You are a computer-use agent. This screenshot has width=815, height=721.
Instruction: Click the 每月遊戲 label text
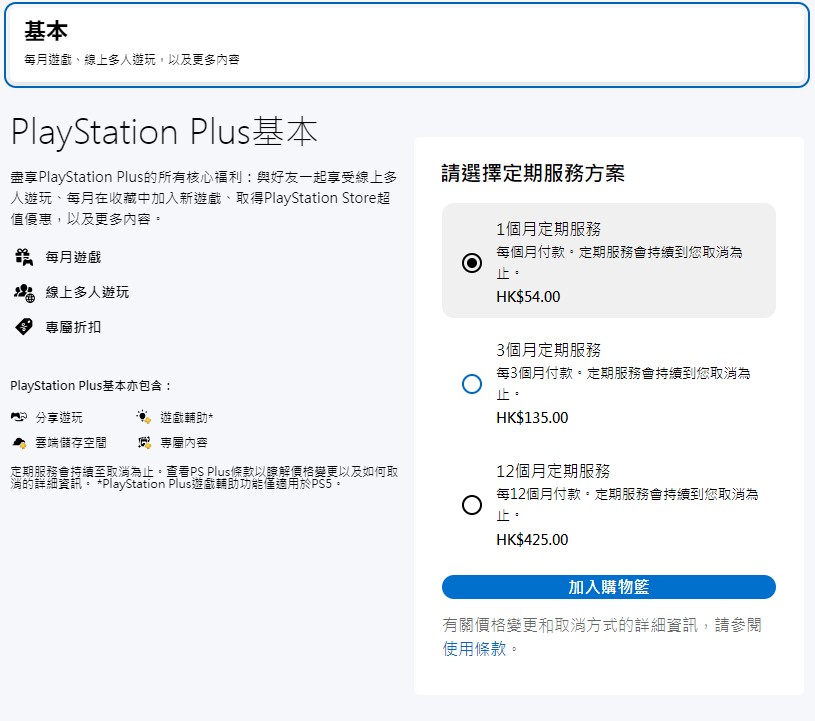[x=73, y=257]
